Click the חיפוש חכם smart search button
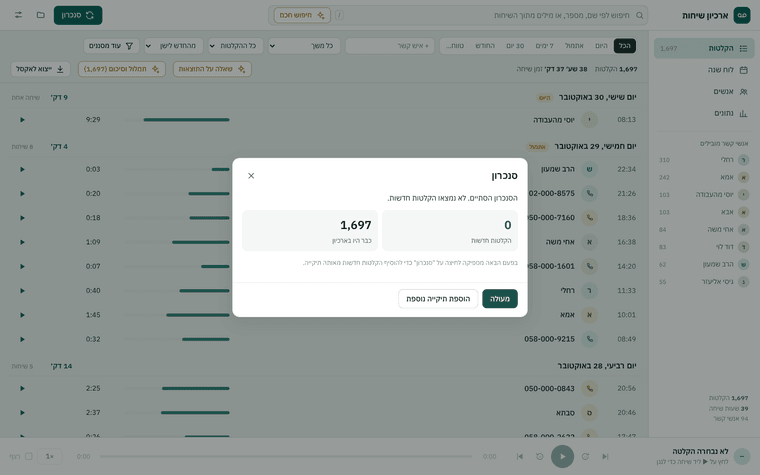The height and width of the screenshot is (475, 760). tap(302, 15)
